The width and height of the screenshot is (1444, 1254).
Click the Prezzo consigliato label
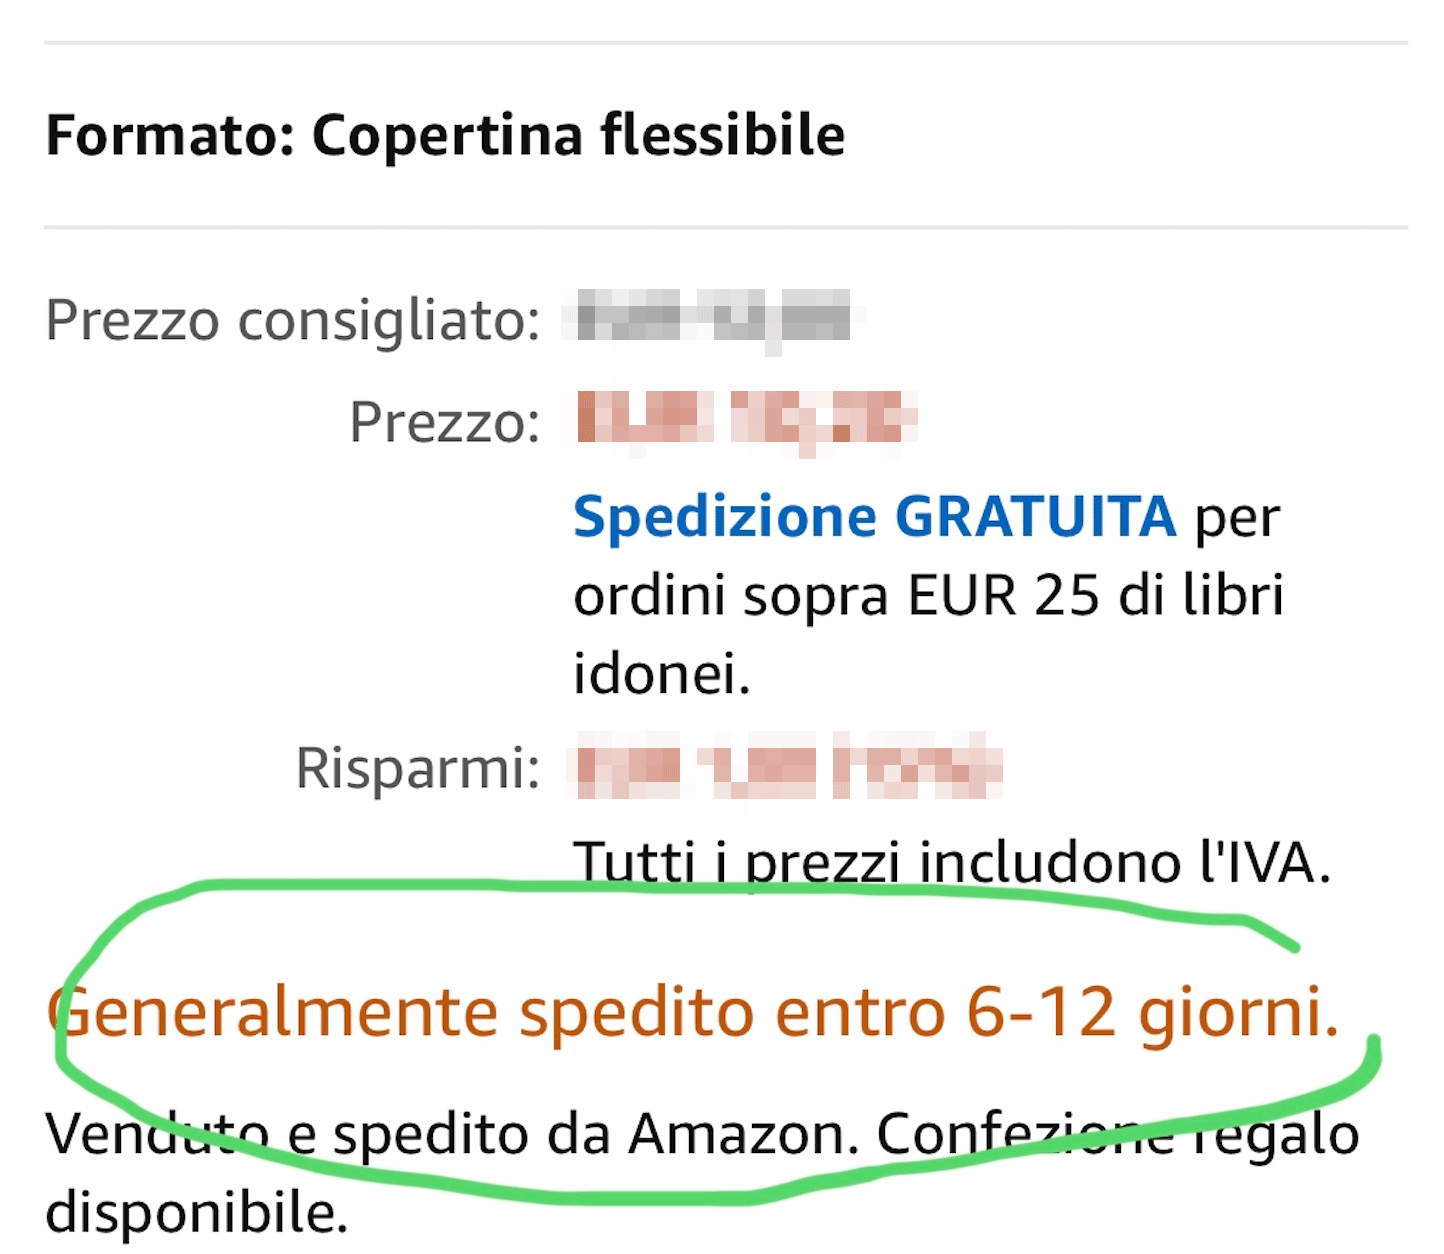(x=292, y=321)
